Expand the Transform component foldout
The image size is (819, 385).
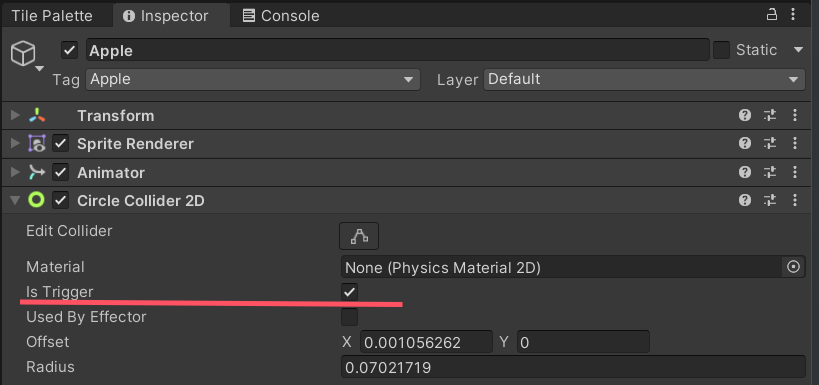pos(15,115)
